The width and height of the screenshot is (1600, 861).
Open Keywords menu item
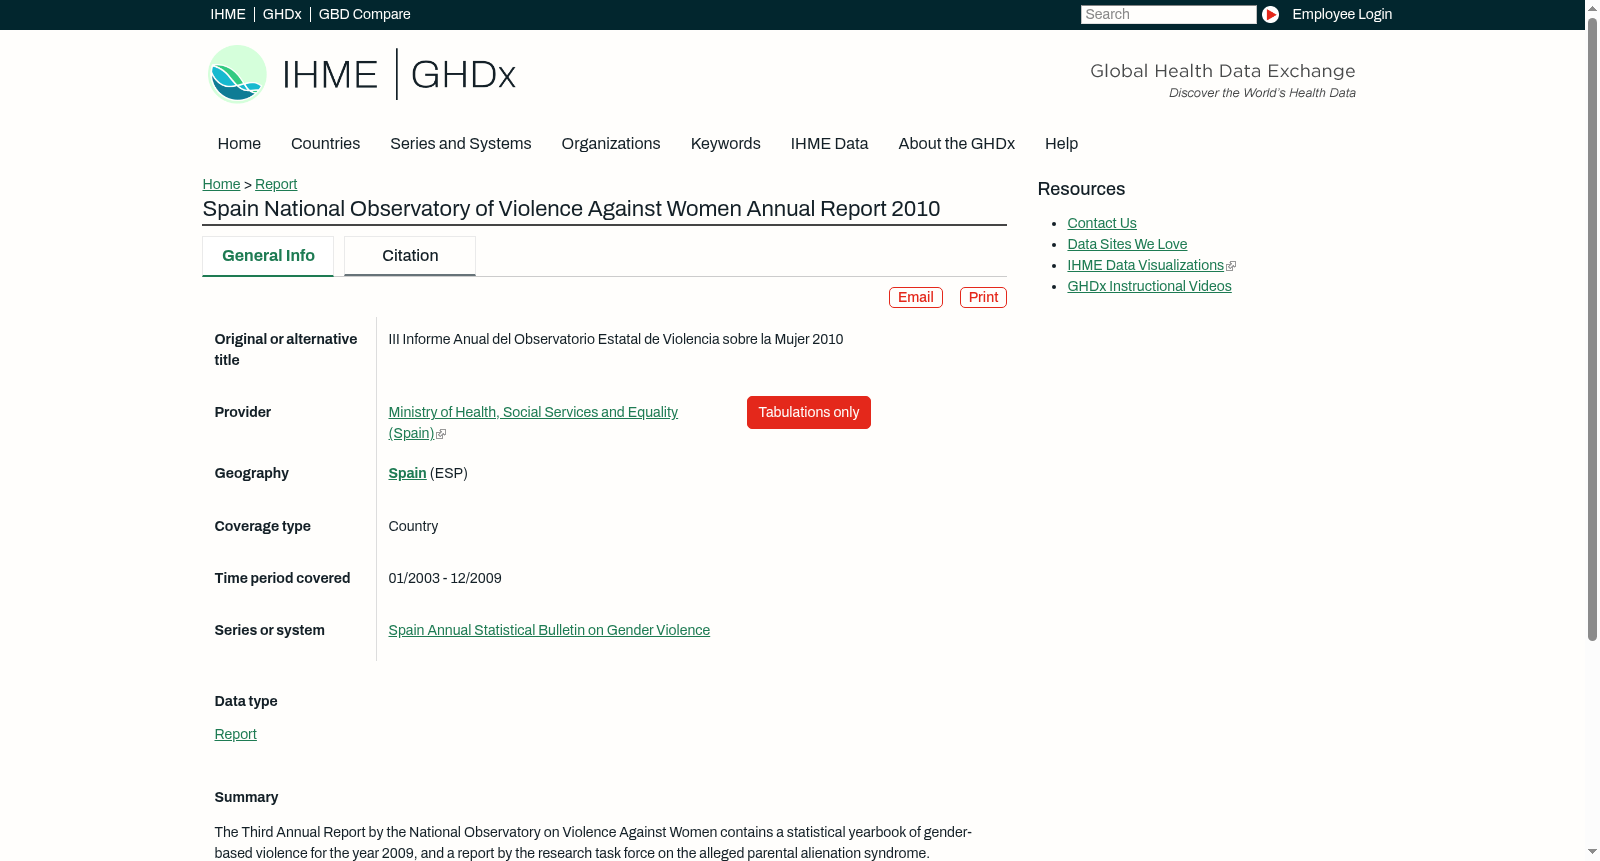tap(726, 144)
